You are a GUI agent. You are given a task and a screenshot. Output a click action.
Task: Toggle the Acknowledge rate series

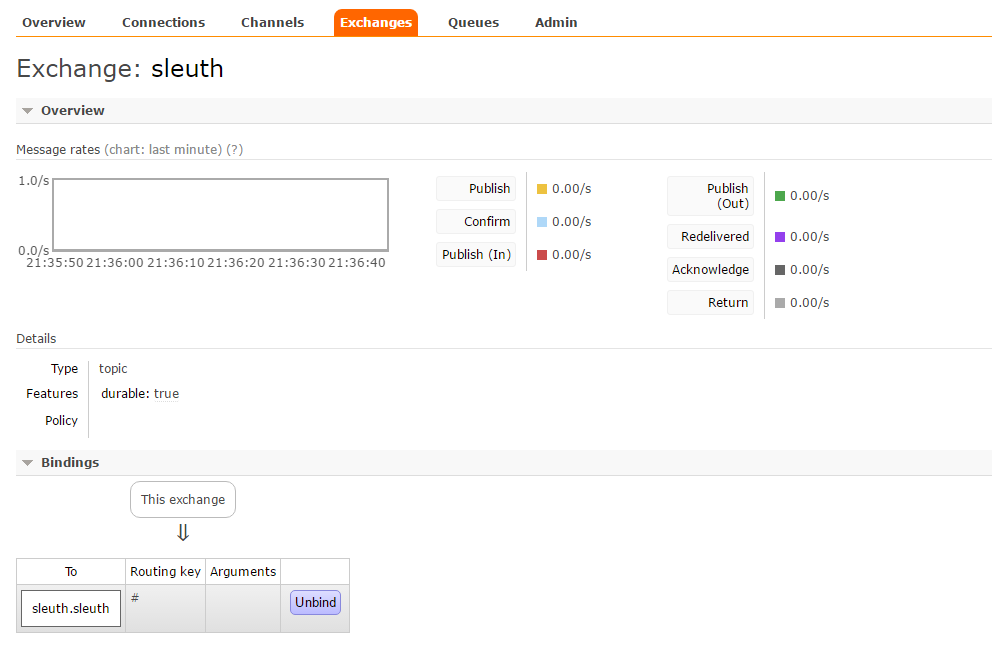[x=710, y=270]
